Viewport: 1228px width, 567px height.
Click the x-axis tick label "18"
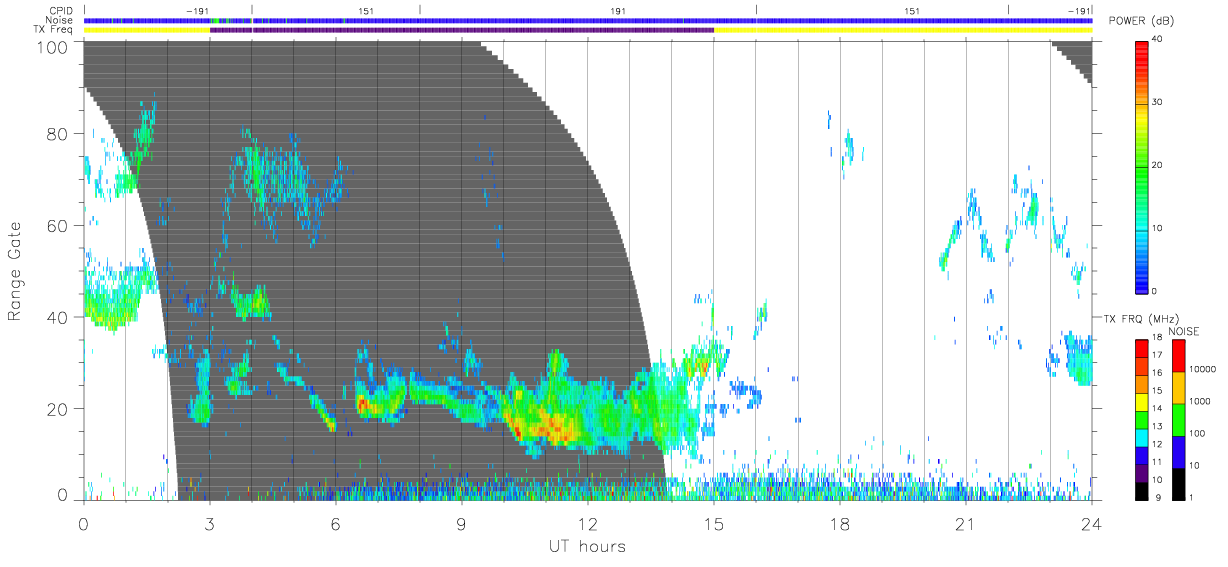click(839, 523)
